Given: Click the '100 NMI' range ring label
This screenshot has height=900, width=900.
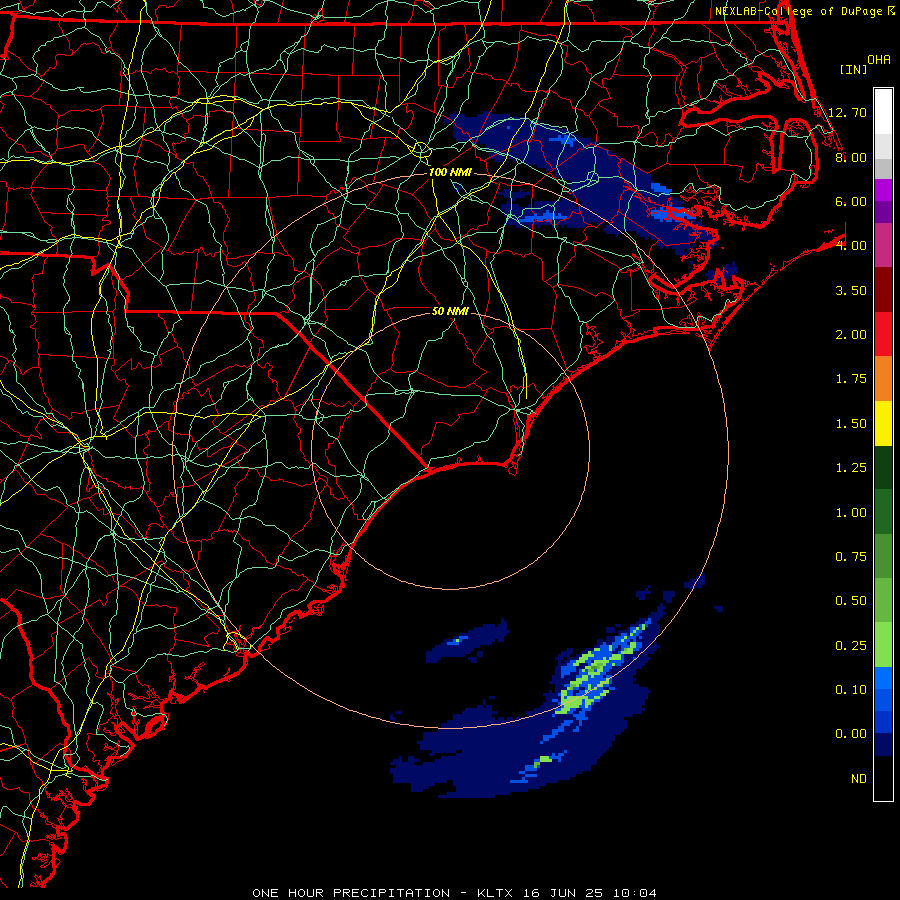Looking at the screenshot, I should click(x=450, y=172).
